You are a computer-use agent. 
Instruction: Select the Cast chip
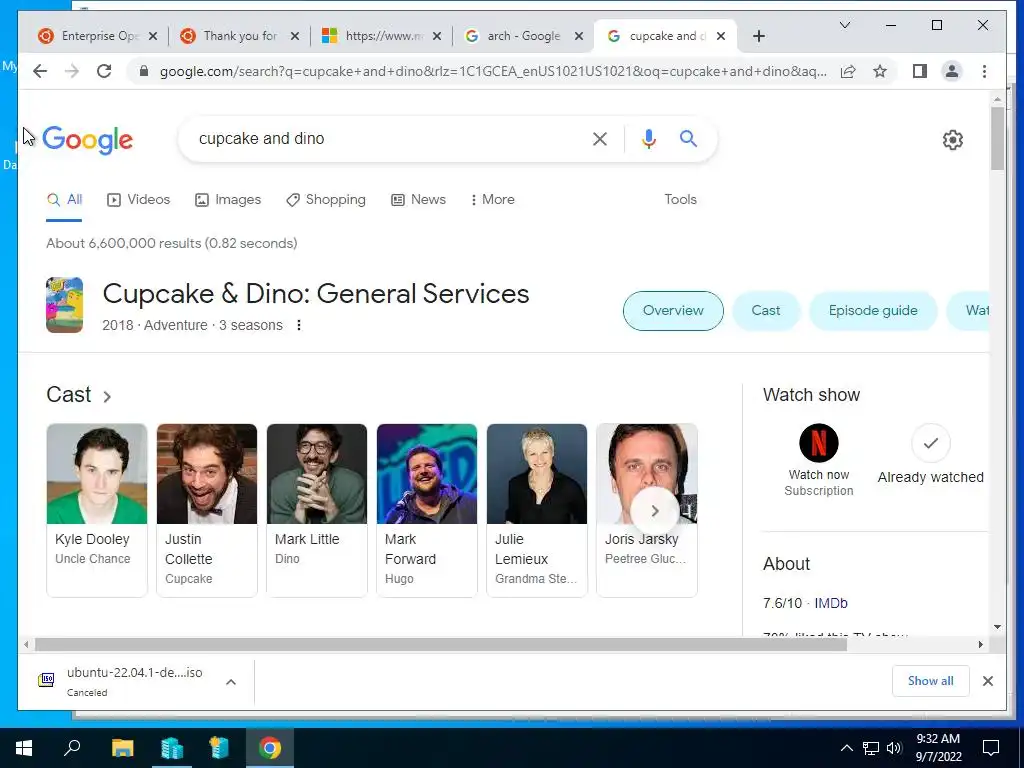click(x=765, y=311)
